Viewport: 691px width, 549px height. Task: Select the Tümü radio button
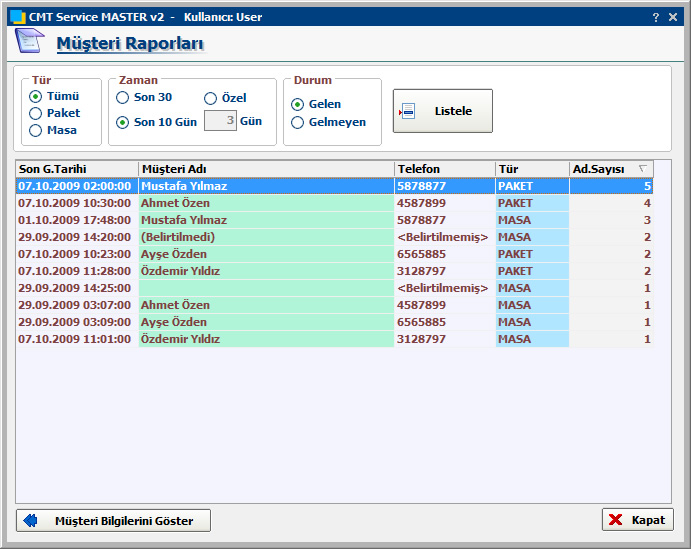point(36,96)
